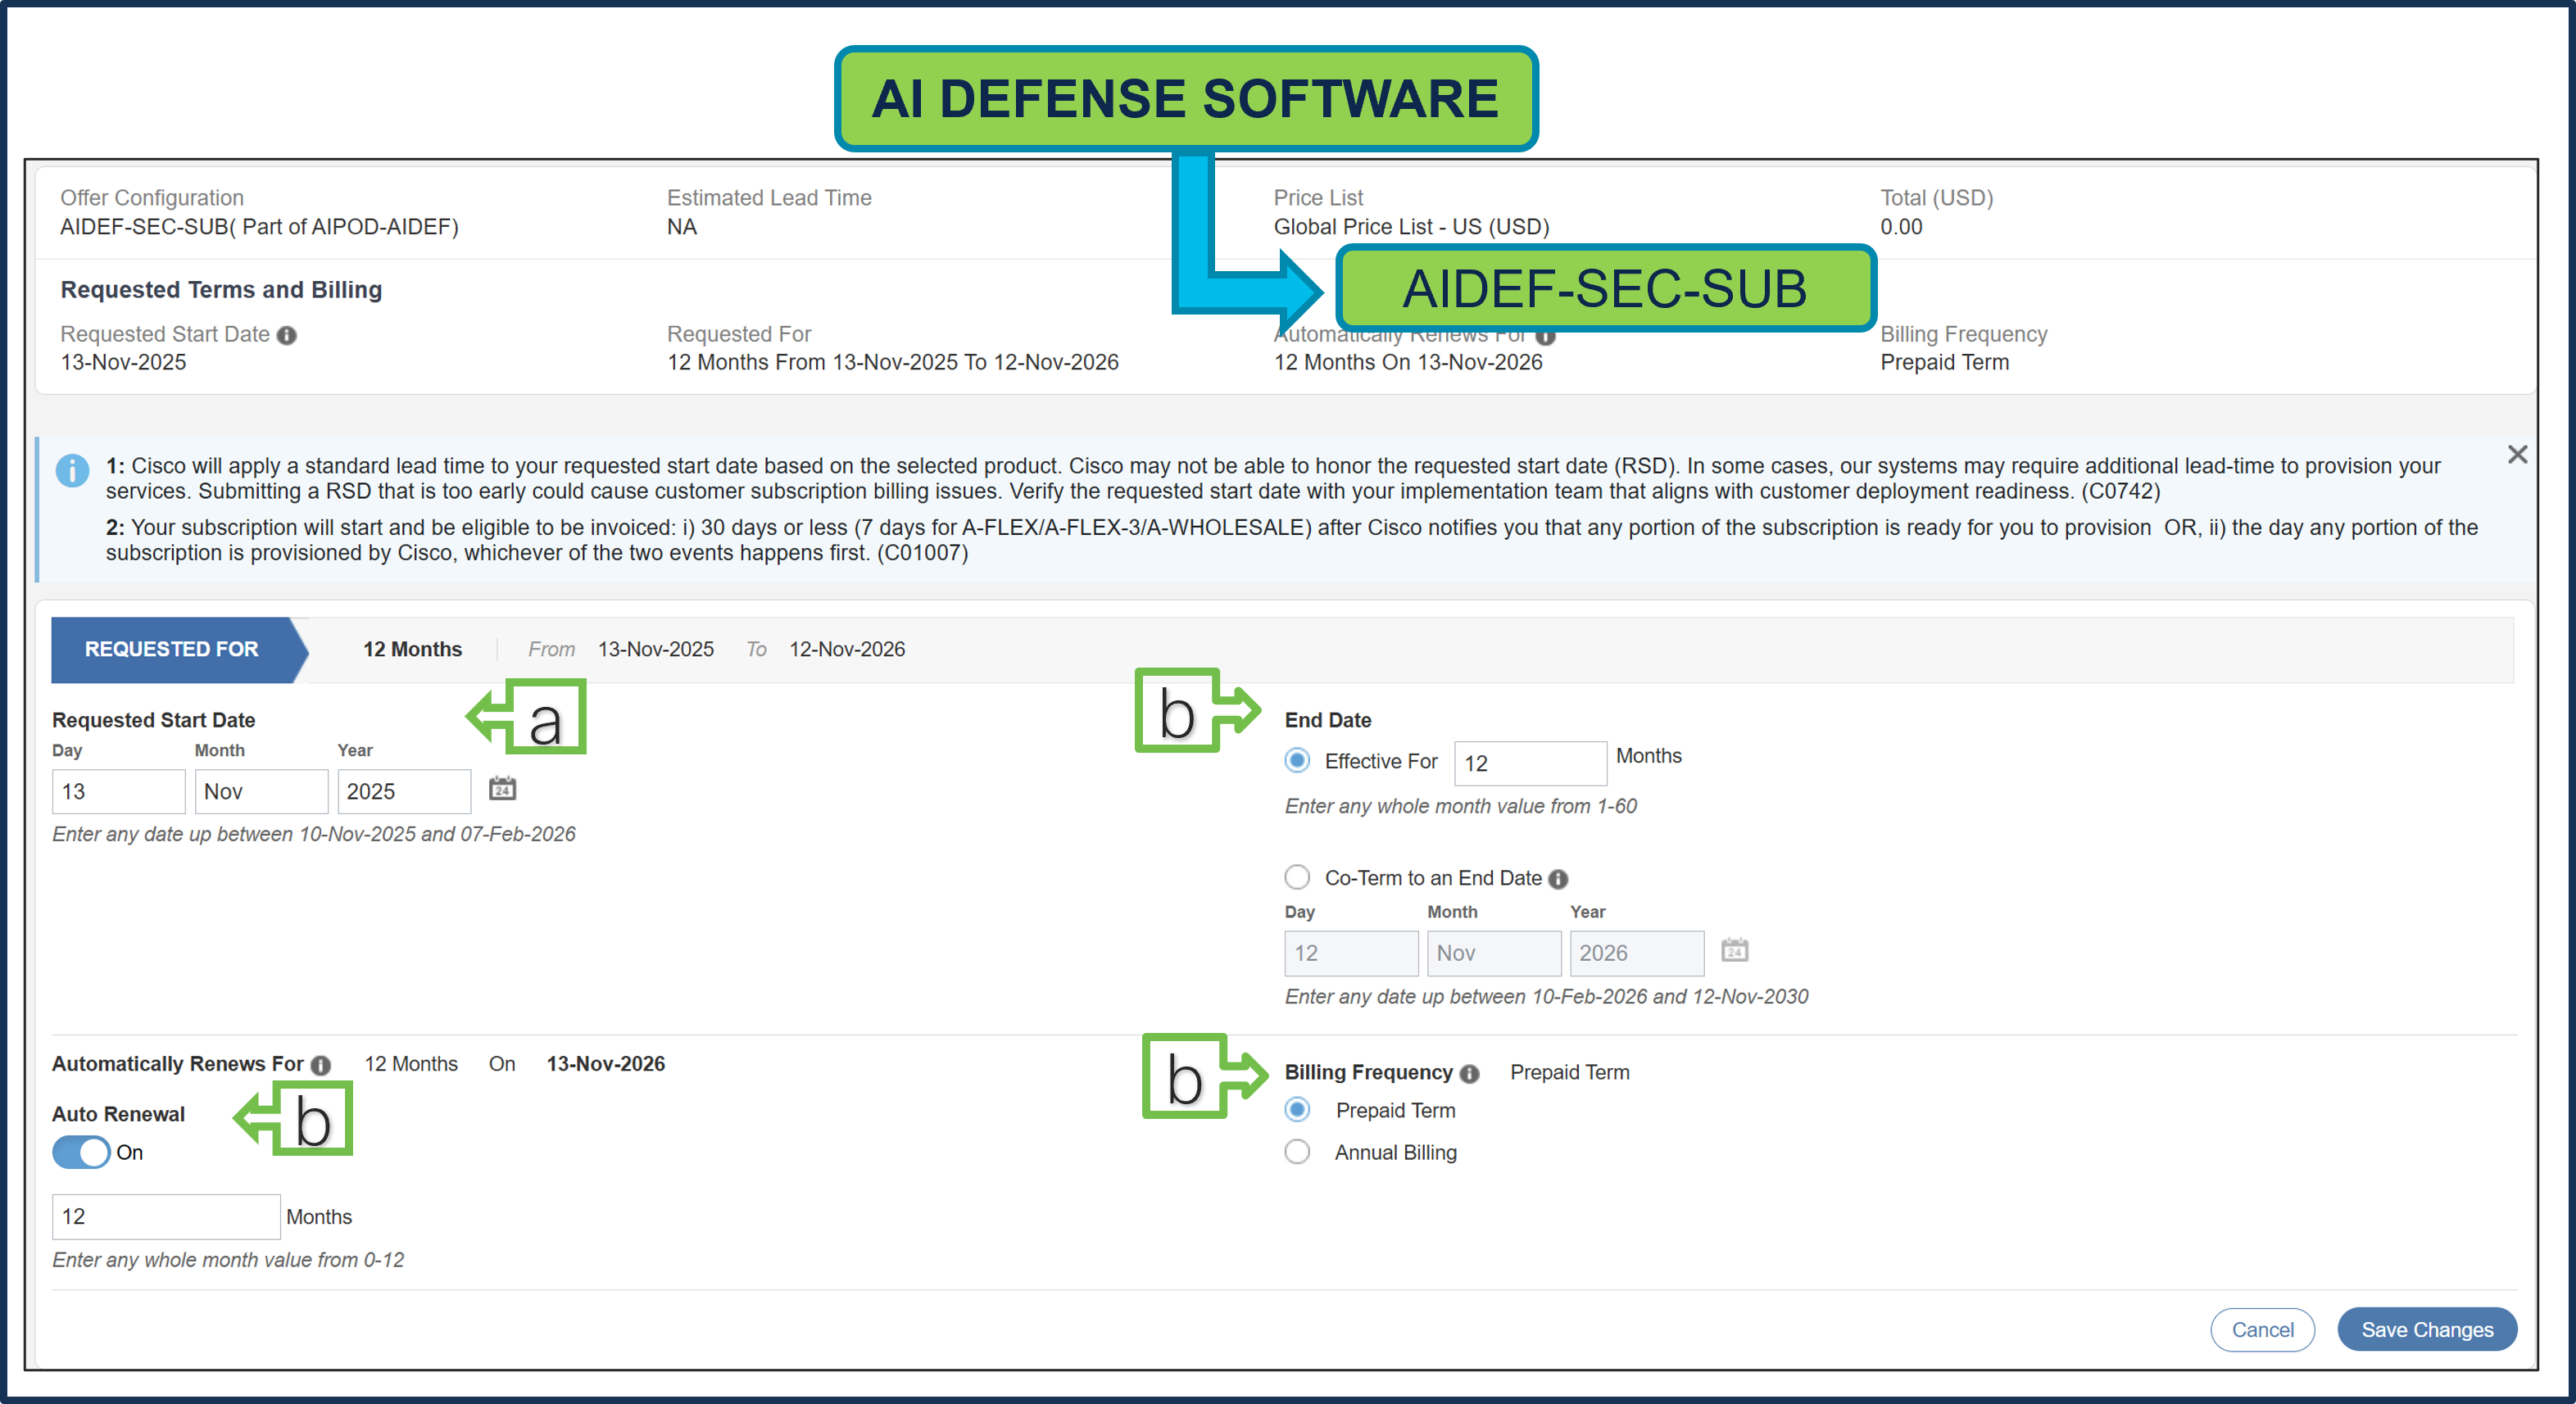The image size is (2576, 1404).
Task: Dismiss the lead time notice banner
Action: [2518, 455]
